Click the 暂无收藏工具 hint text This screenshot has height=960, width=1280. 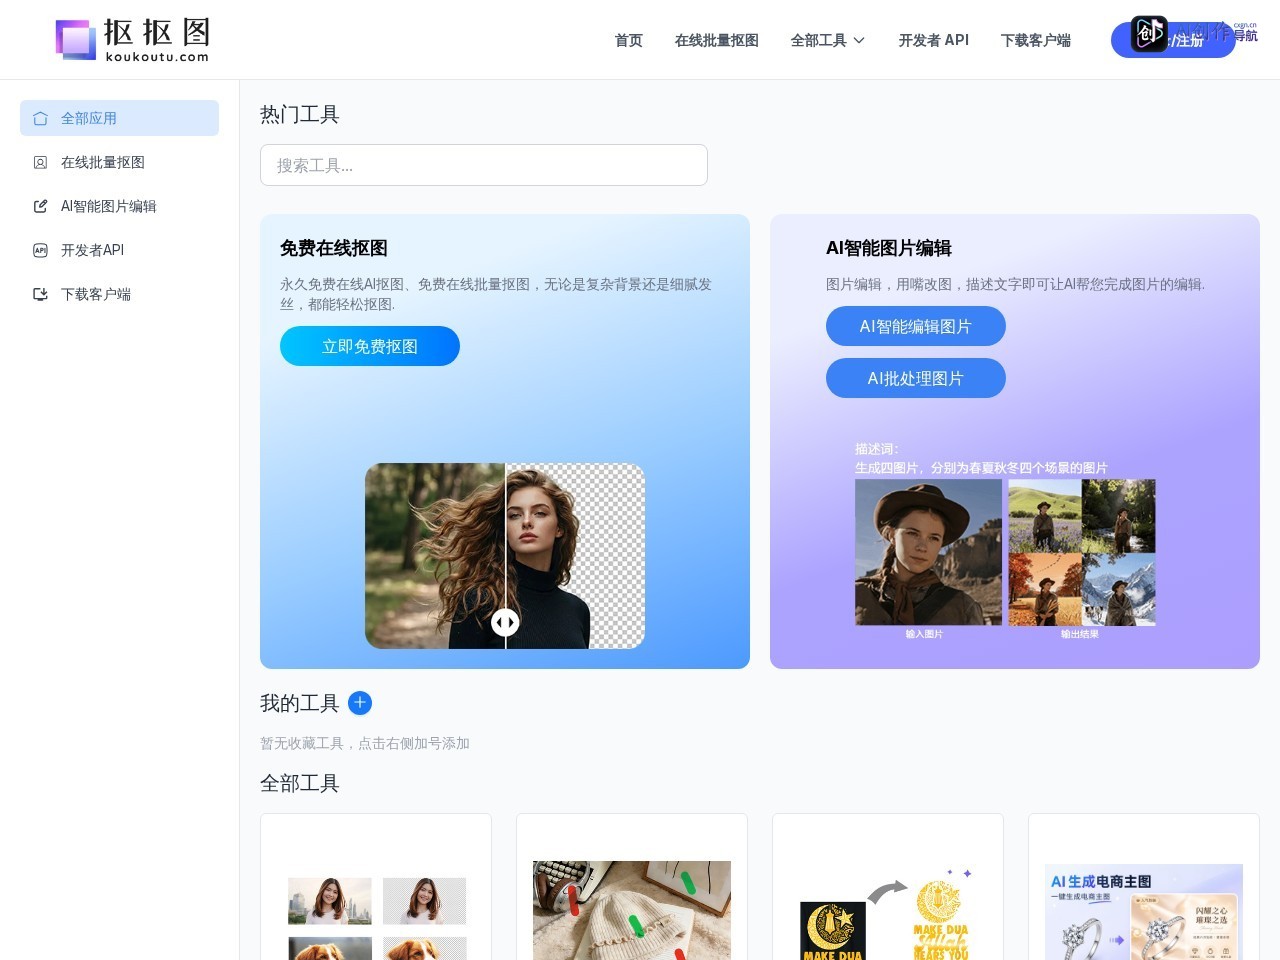click(365, 743)
